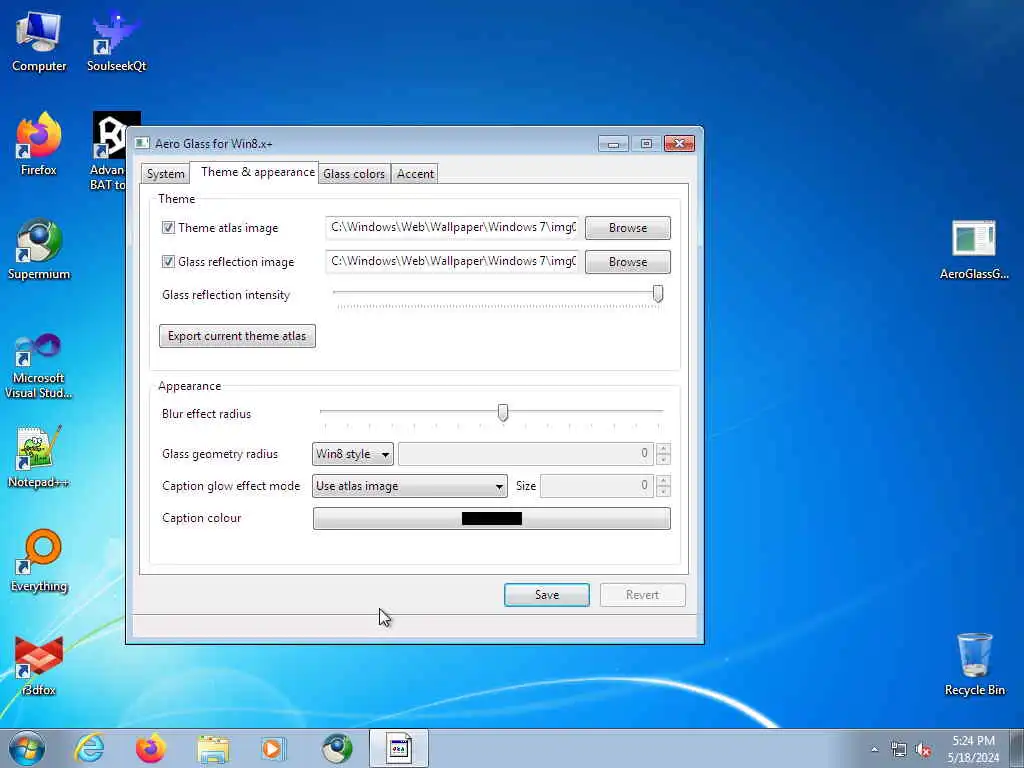
Task: Uncheck the Glass reflection image checkbox
Action: coord(168,261)
